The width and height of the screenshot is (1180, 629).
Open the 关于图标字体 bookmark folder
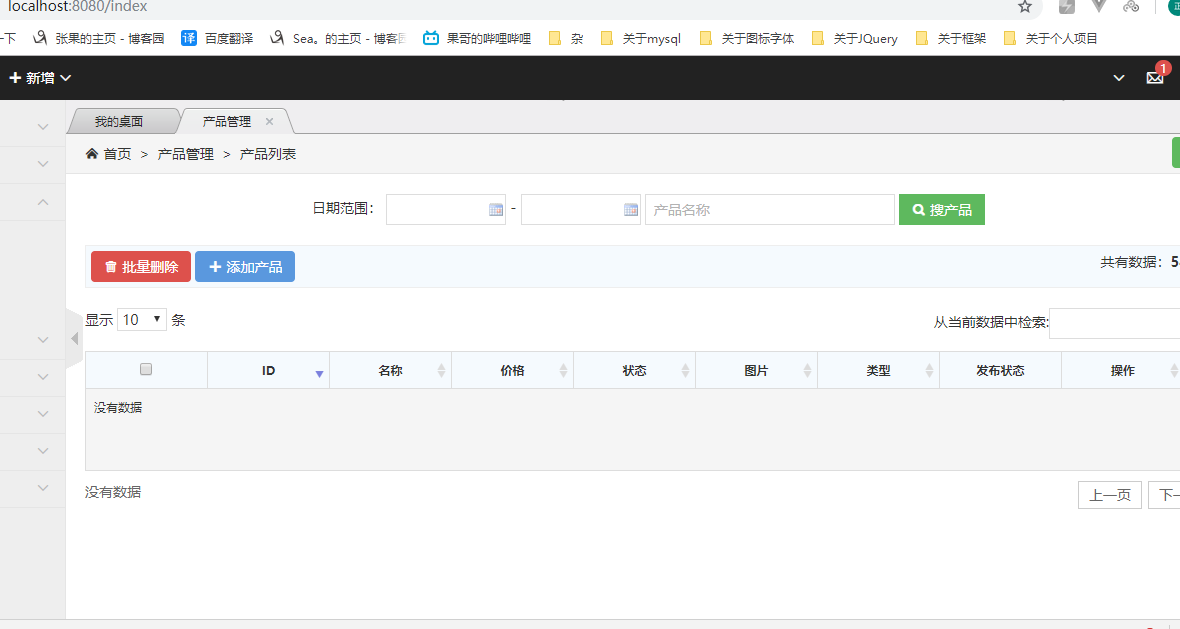click(x=747, y=38)
